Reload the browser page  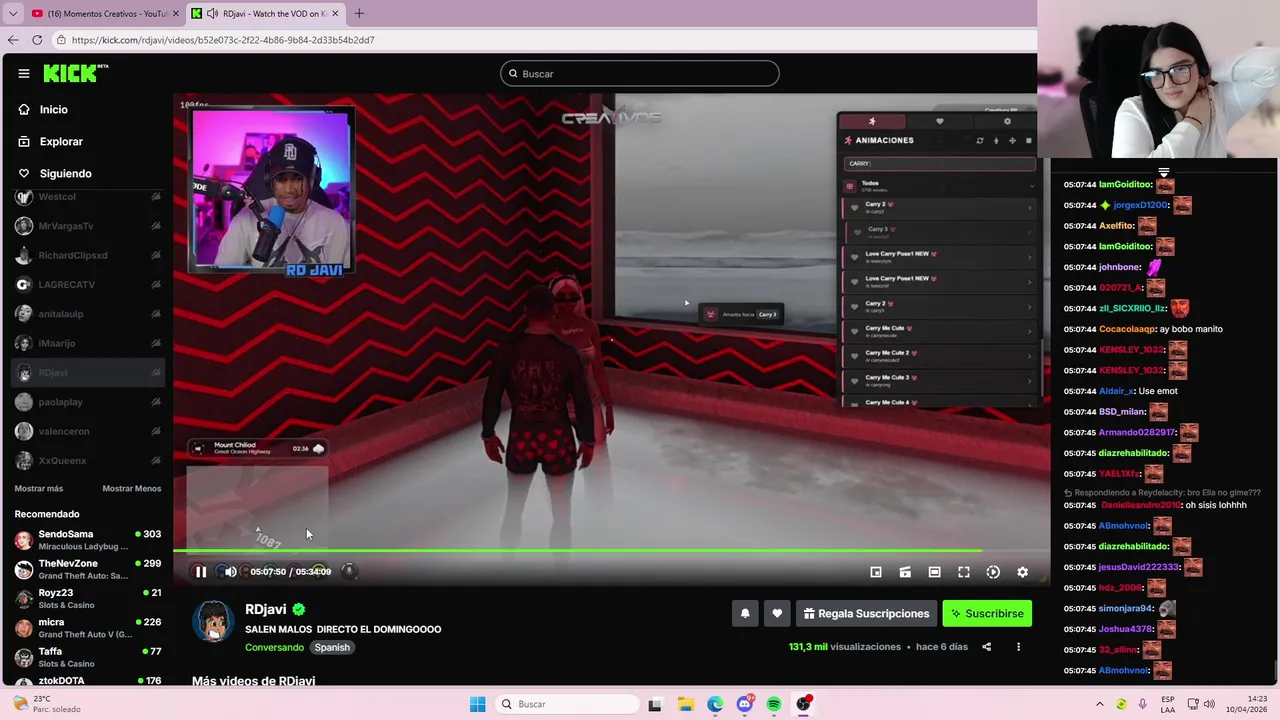[x=37, y=40]
